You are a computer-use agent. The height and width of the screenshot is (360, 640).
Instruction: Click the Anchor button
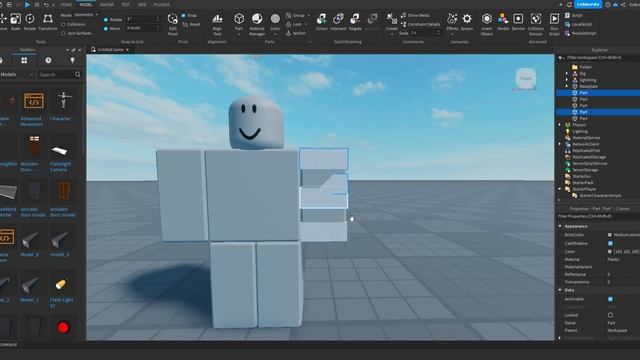tap(296, 33)
